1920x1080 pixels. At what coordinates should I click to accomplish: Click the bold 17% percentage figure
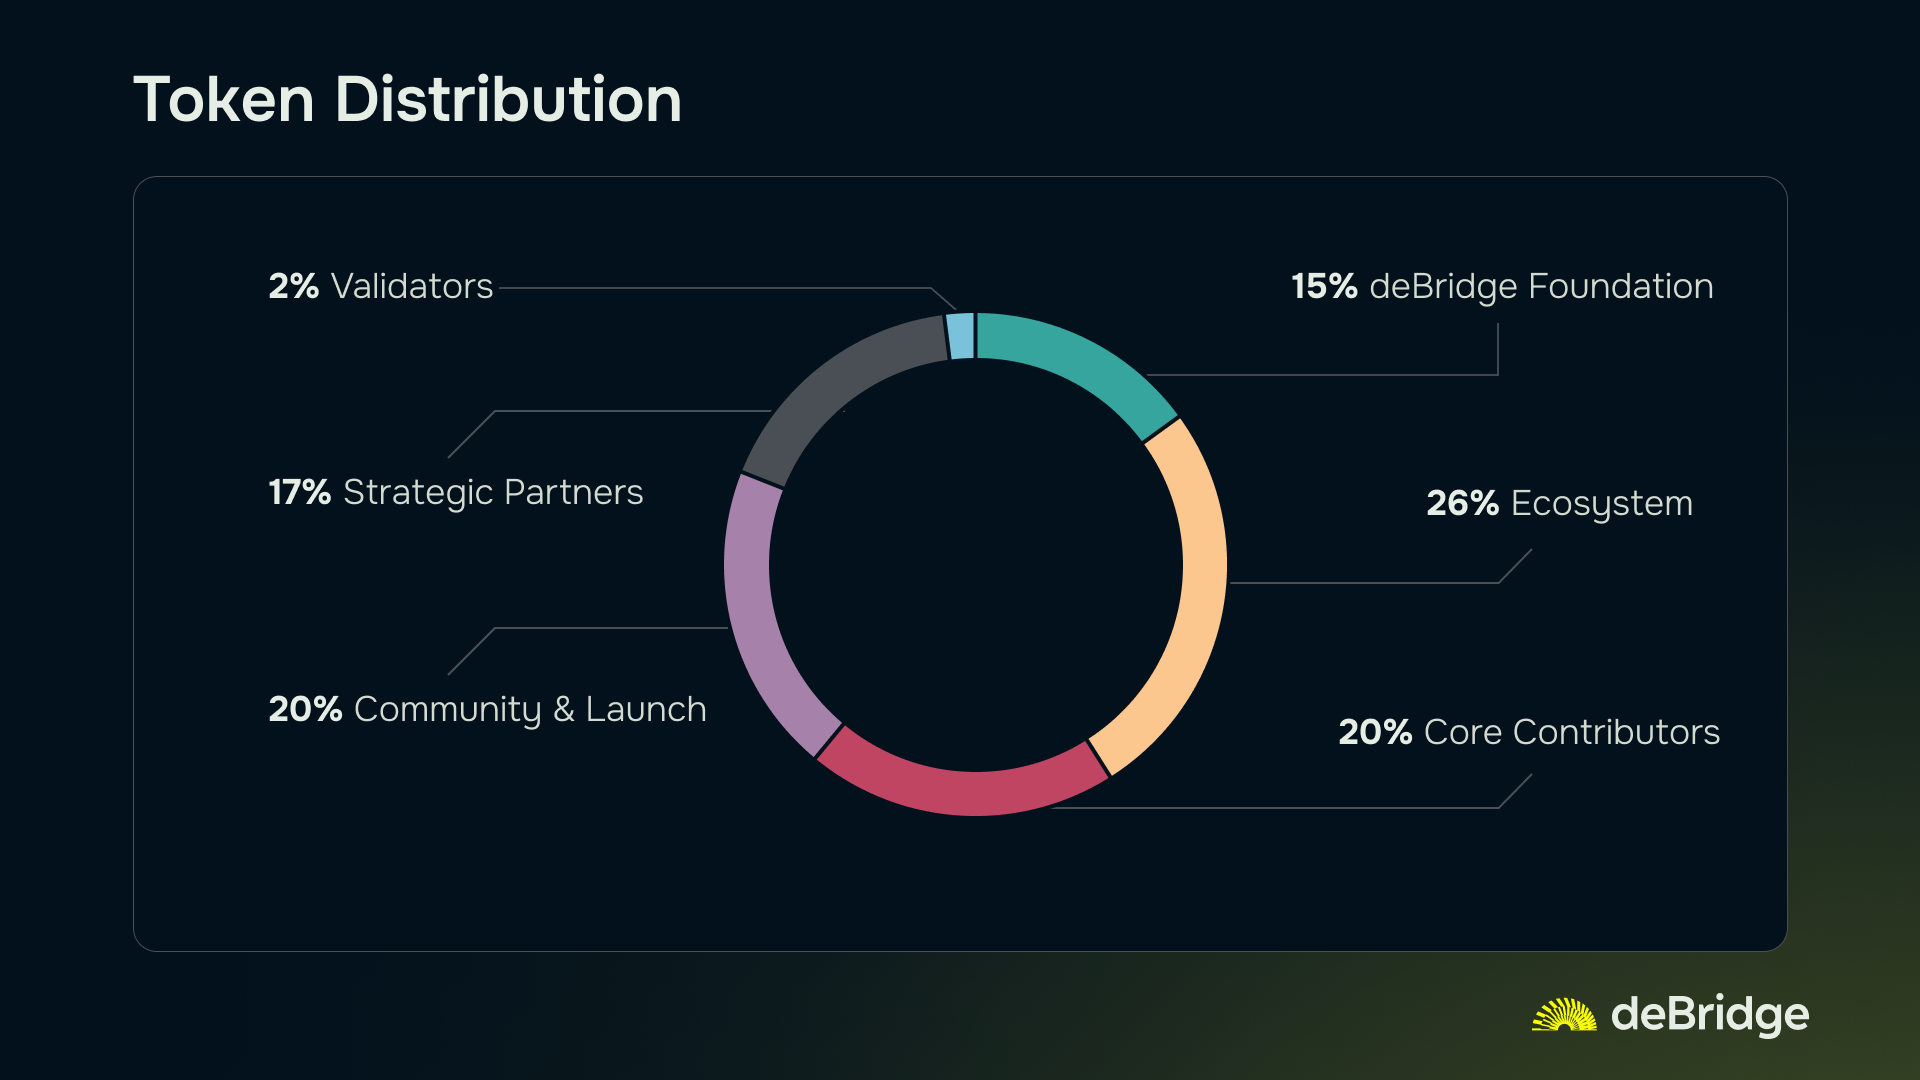[299, 492]
